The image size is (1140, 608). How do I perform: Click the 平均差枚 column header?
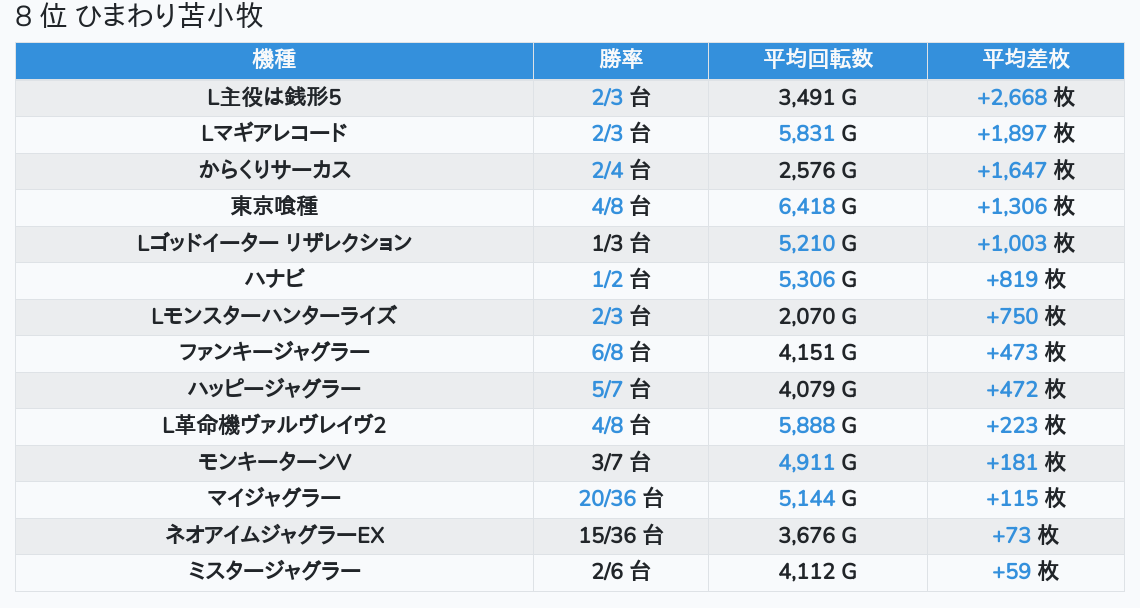tap(1025, 60)
